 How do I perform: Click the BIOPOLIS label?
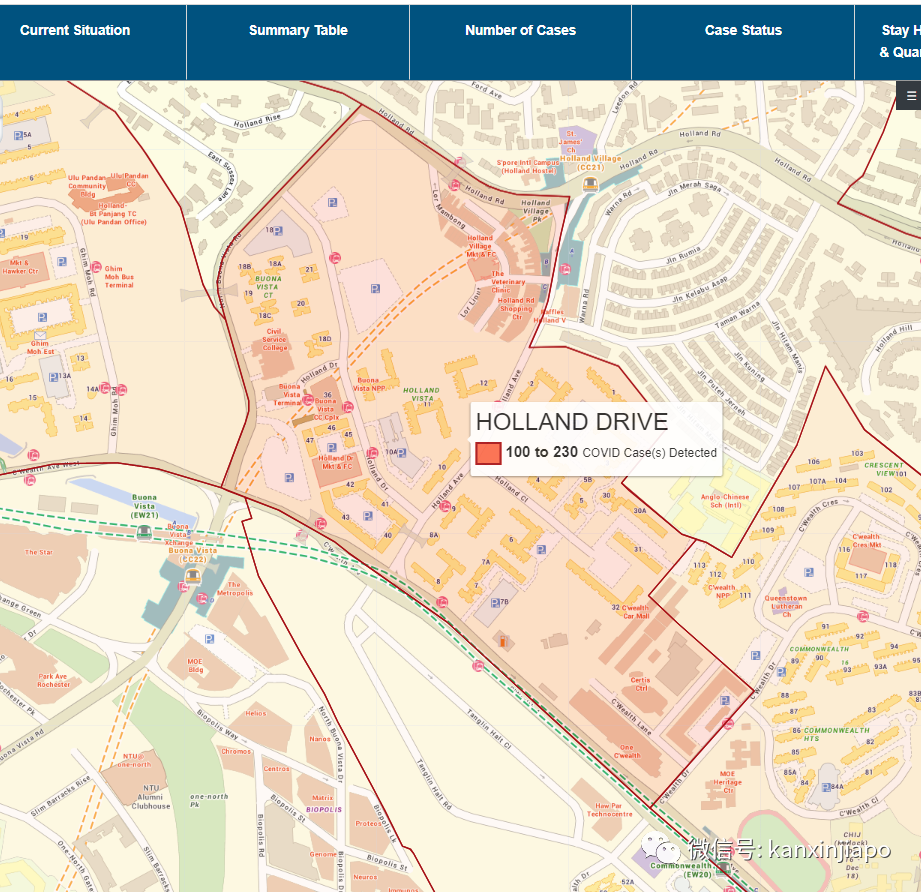pos(324,809)
